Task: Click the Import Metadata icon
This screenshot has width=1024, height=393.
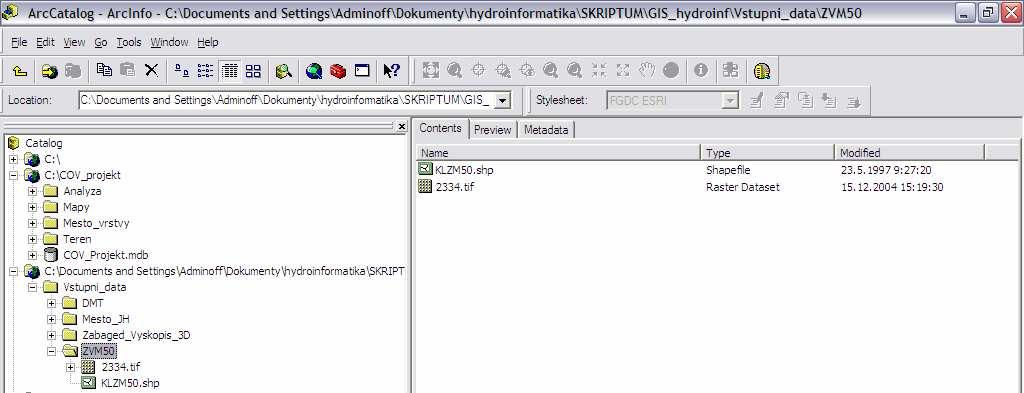Action: [x=829, y=101]
